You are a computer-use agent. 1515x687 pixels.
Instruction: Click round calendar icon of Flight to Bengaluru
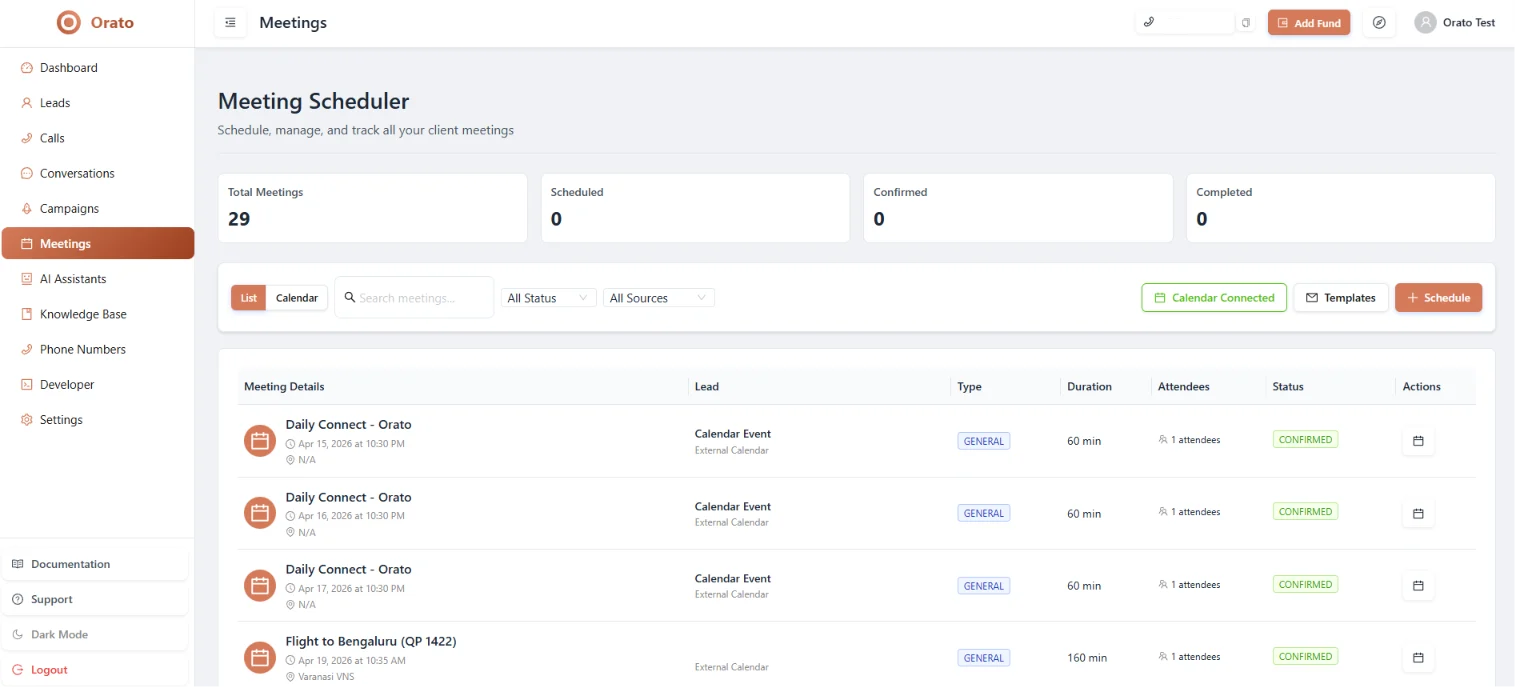click(260, 657)
